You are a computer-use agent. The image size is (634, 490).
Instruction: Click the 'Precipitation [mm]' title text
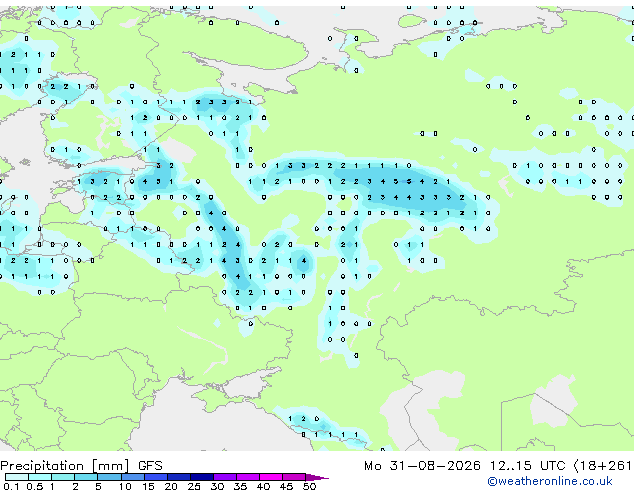pyautogui.click(x=65, y=466)
